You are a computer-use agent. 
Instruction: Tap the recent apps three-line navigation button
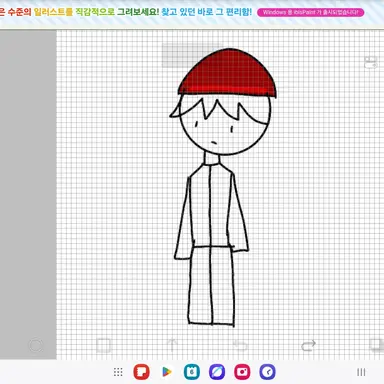click(361, 372)
